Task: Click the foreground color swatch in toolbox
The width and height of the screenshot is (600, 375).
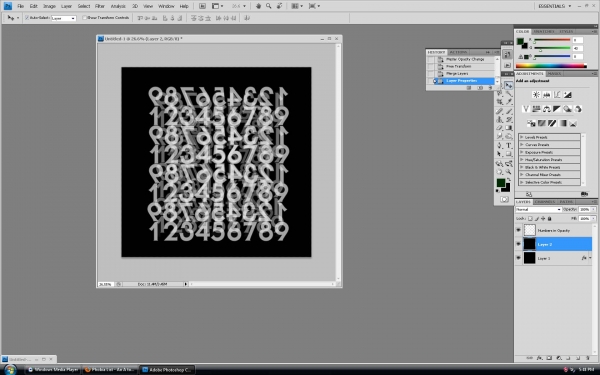Action: (x=501, y=183)
